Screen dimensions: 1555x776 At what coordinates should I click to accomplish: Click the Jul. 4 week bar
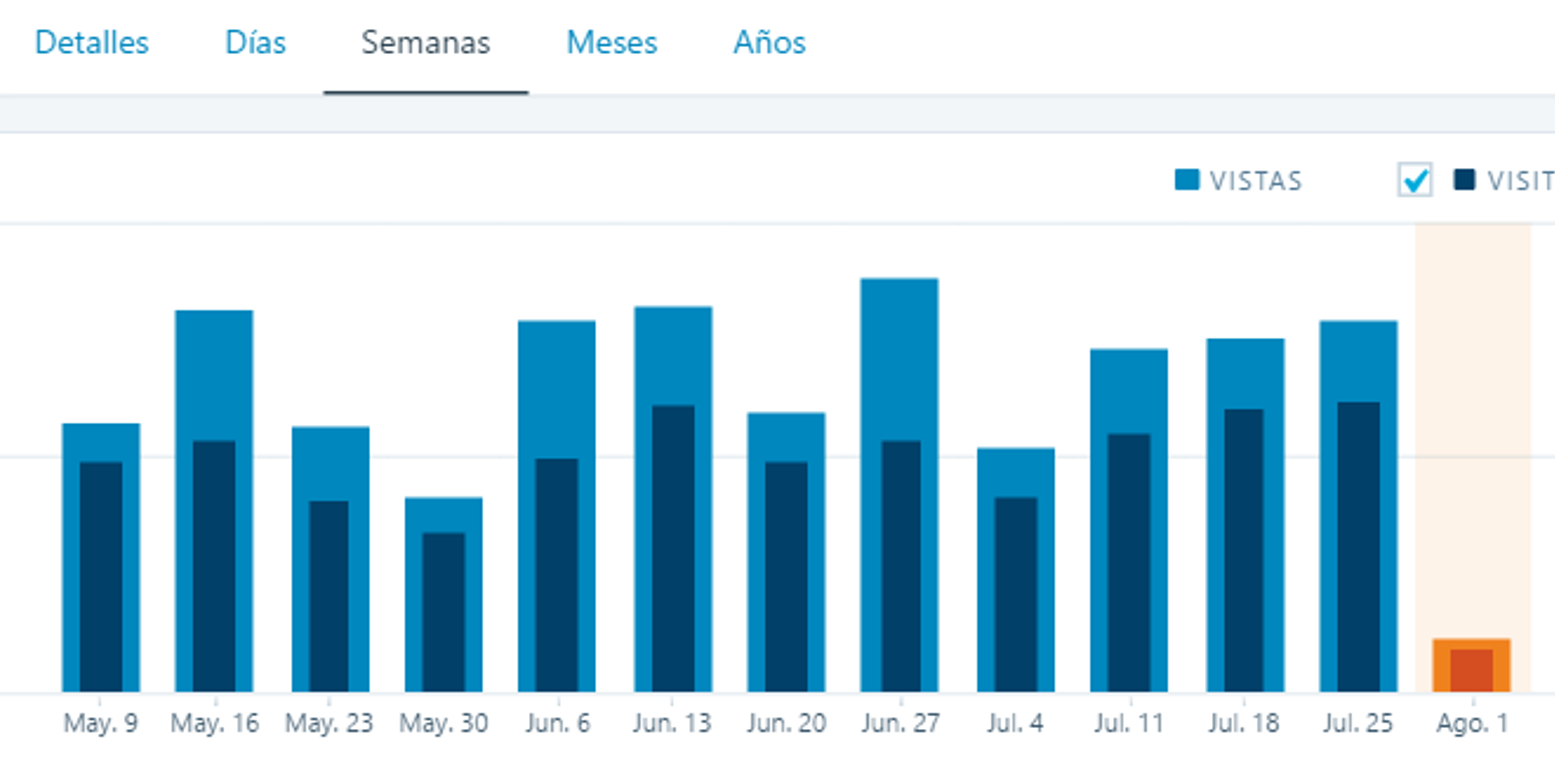(1015, 570)
